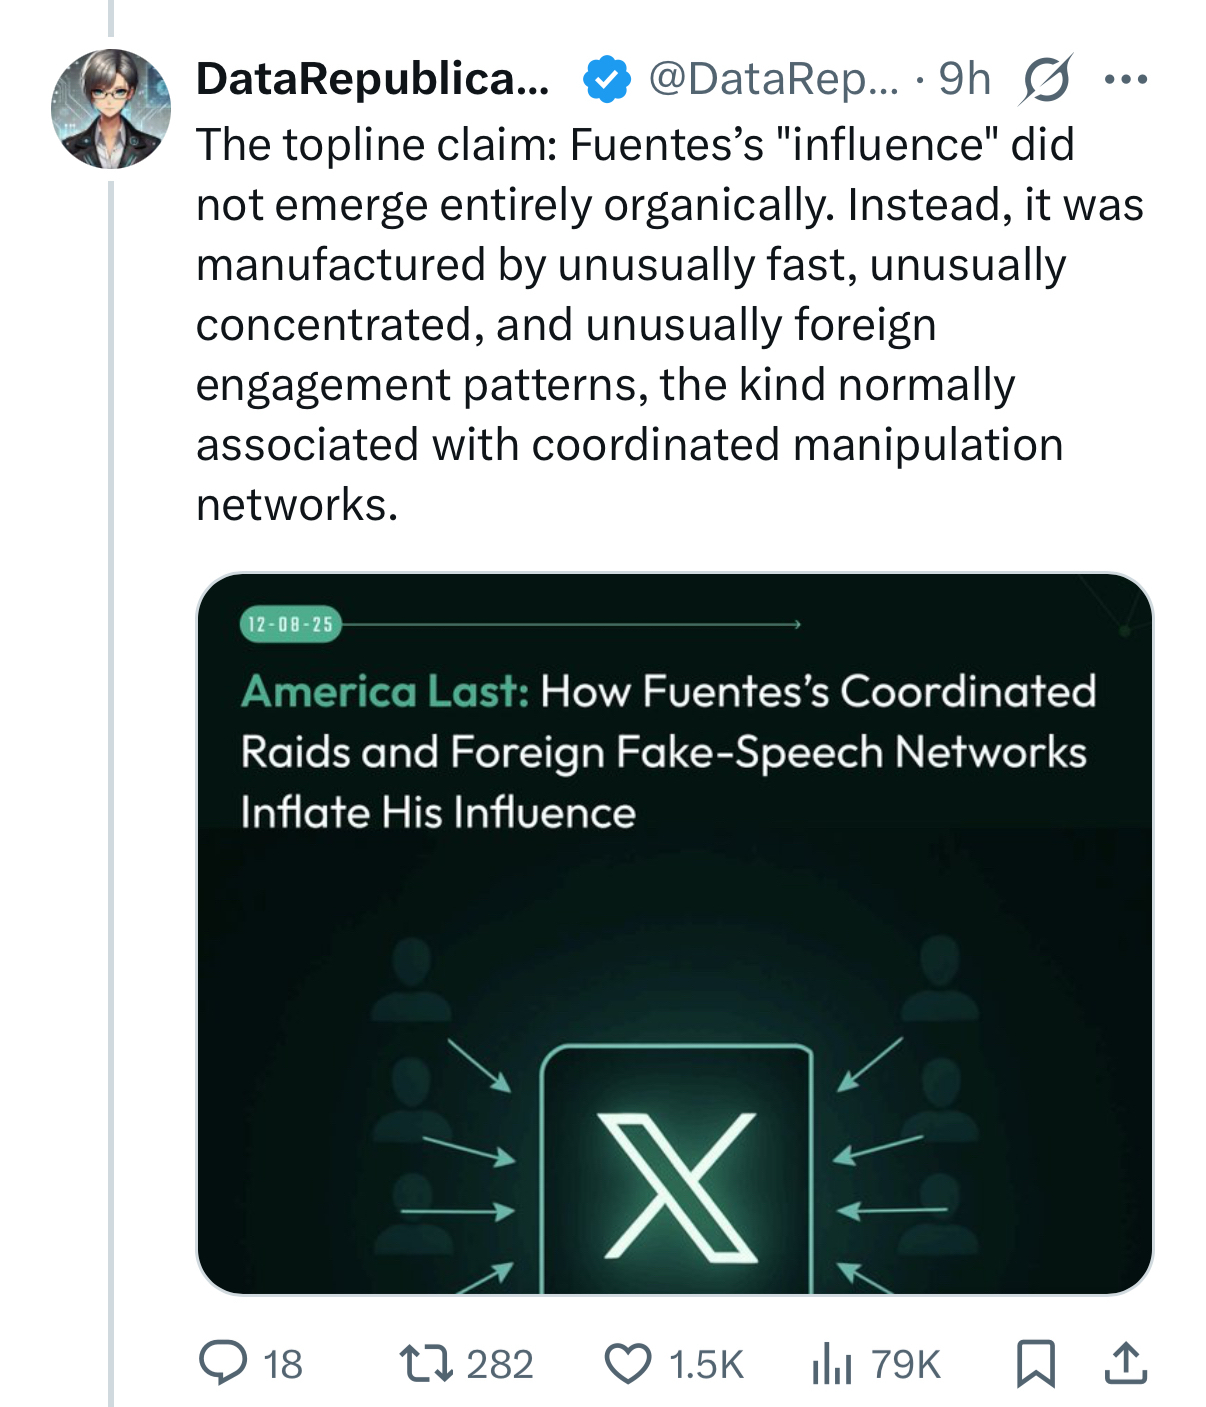Click the DataRepublica... display name
1206x1407 pixels.
pos(372,79)
